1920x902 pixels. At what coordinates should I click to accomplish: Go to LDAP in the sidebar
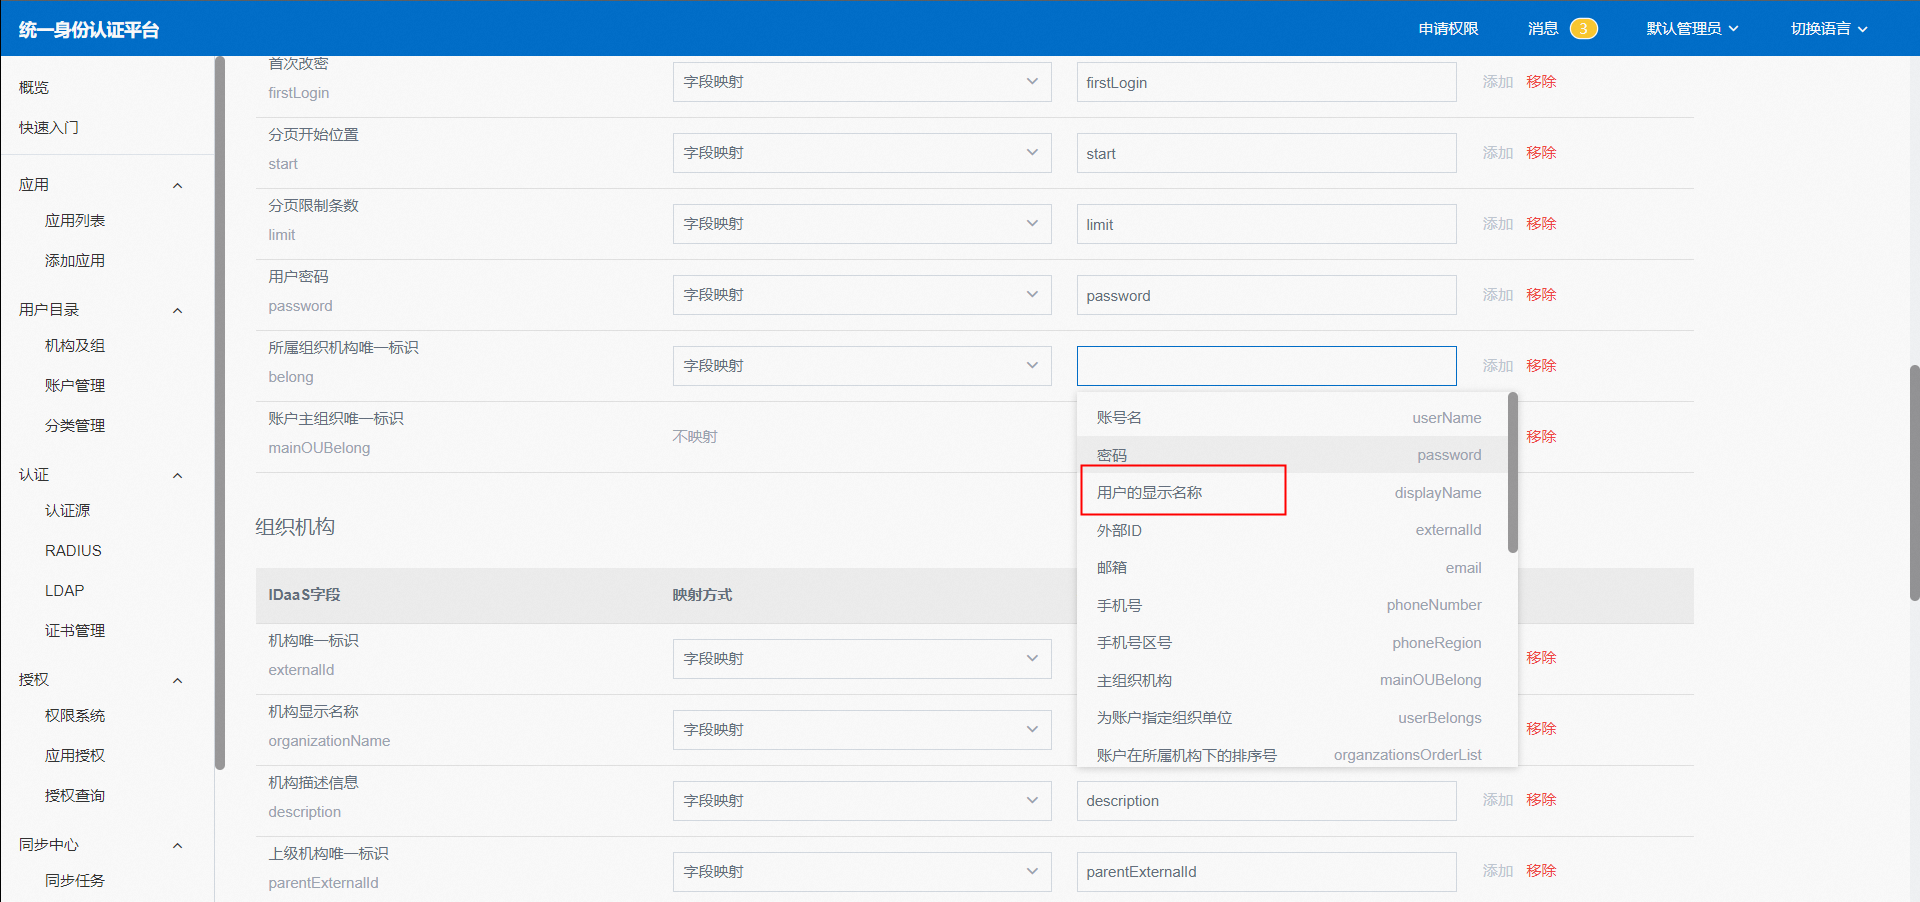pos(65,590)
